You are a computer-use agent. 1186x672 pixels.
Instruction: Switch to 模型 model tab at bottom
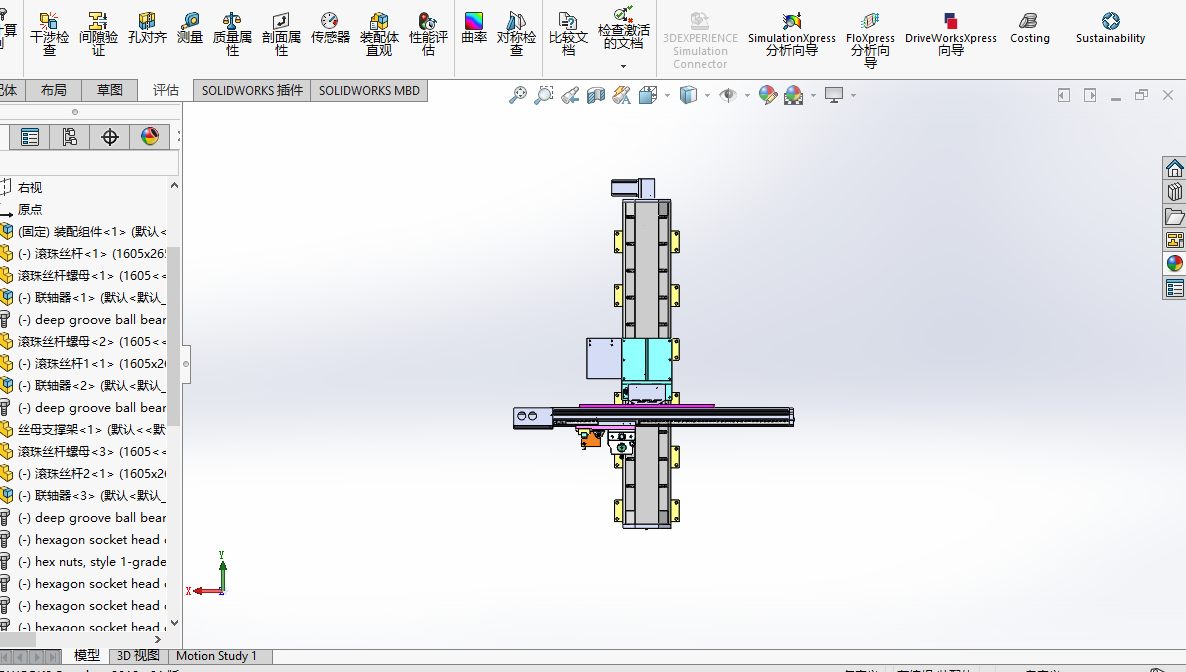(x=86, y=656)
